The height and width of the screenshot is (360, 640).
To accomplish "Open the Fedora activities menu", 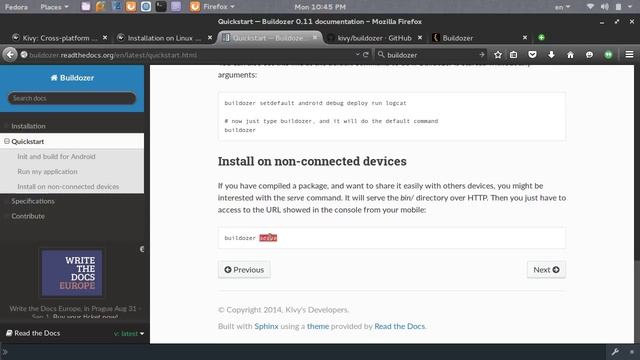I will (16, 7).
